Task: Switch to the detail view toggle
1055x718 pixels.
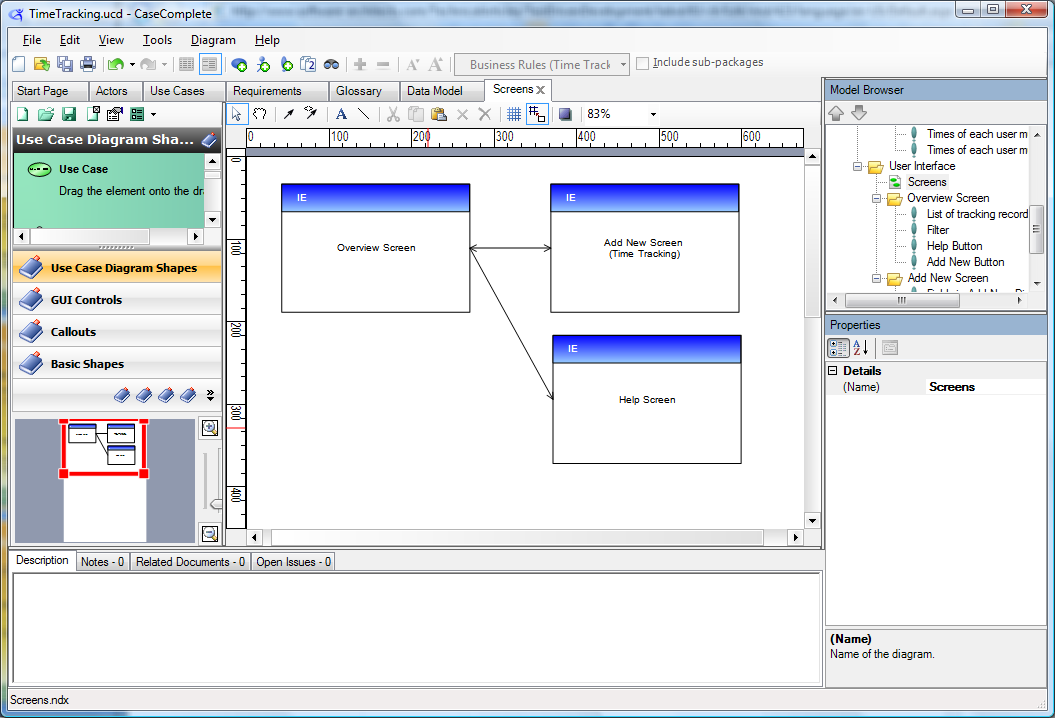Action: [210, 65]
